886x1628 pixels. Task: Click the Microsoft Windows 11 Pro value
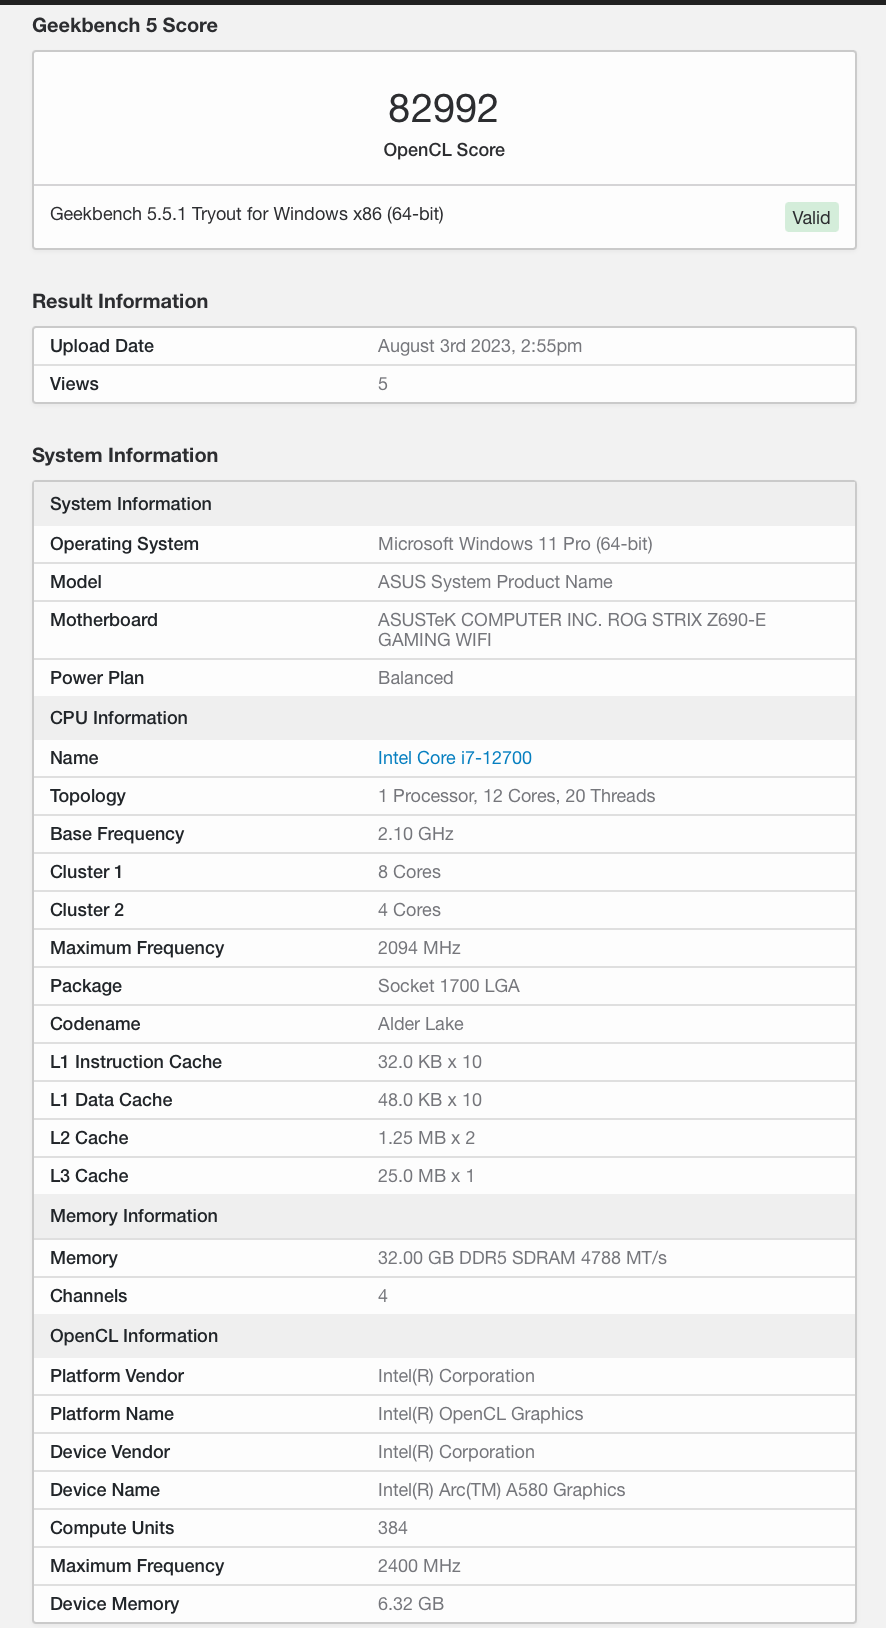[514, 544]
